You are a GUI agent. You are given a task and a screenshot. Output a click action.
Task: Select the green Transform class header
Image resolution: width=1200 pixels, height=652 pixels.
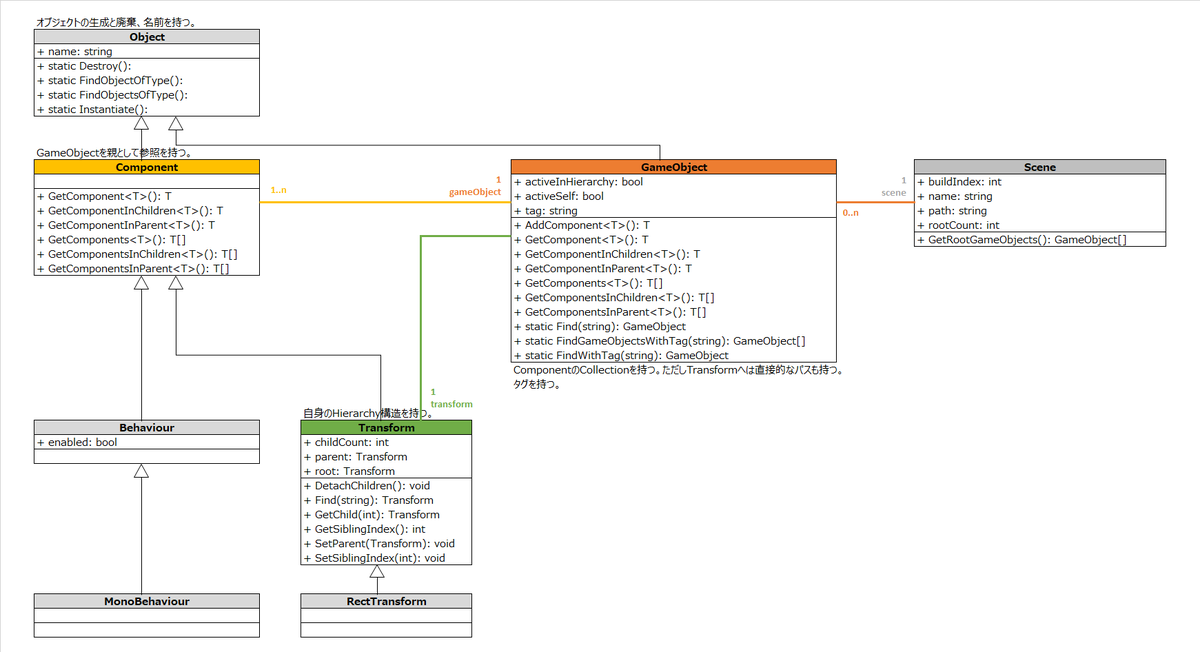click(386, 428)
